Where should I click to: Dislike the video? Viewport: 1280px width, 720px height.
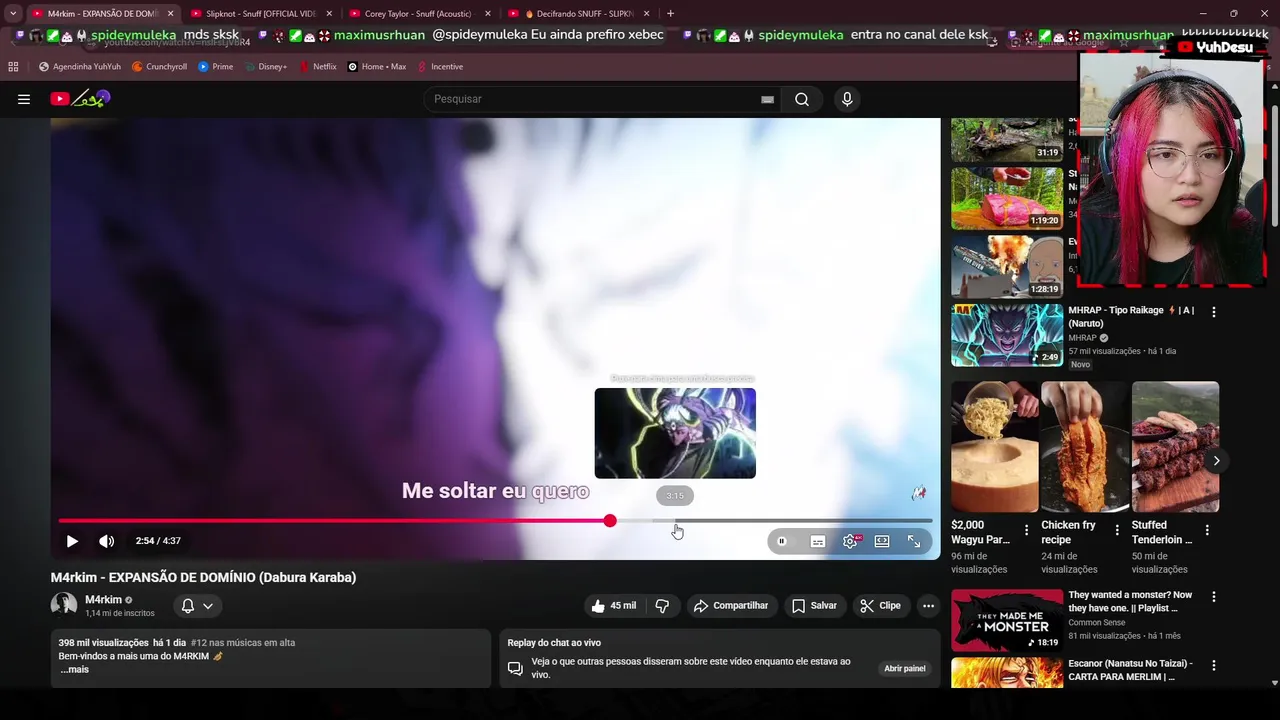(x=662, y=606)
